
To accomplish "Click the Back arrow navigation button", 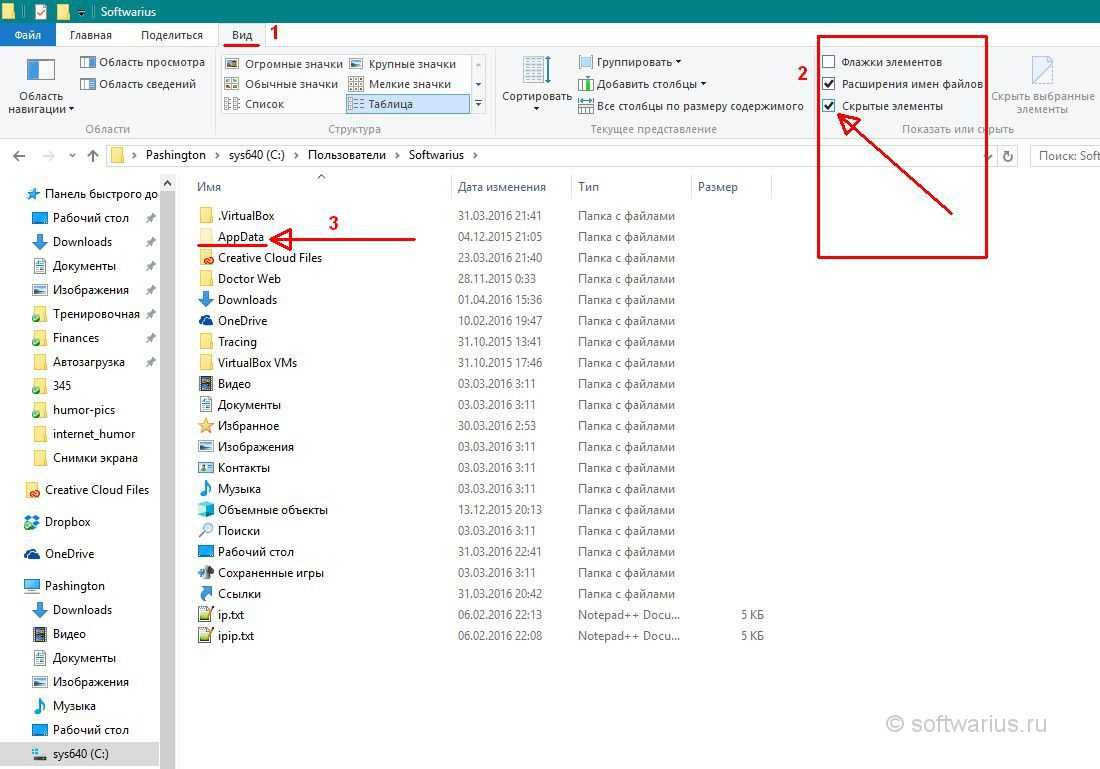I will tap(19, 156).
